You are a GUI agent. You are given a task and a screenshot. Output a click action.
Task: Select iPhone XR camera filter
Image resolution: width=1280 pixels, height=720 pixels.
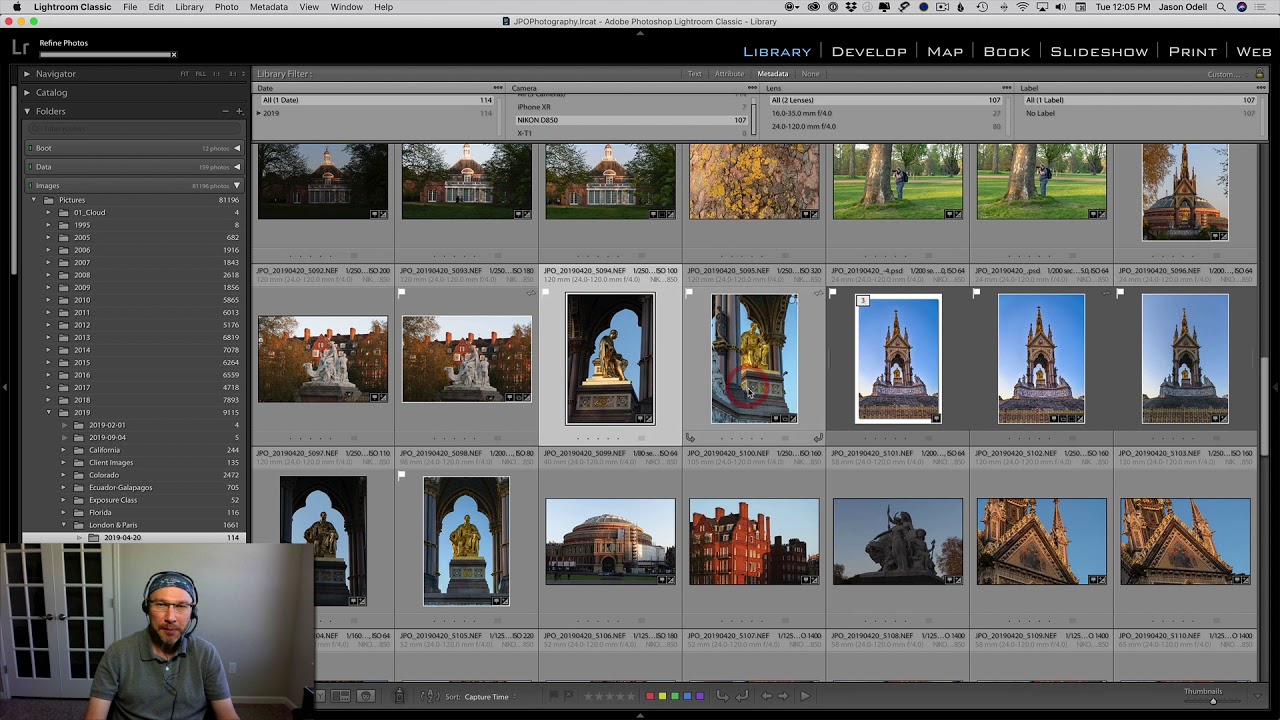pyautogui.click(x=630, y=107)
